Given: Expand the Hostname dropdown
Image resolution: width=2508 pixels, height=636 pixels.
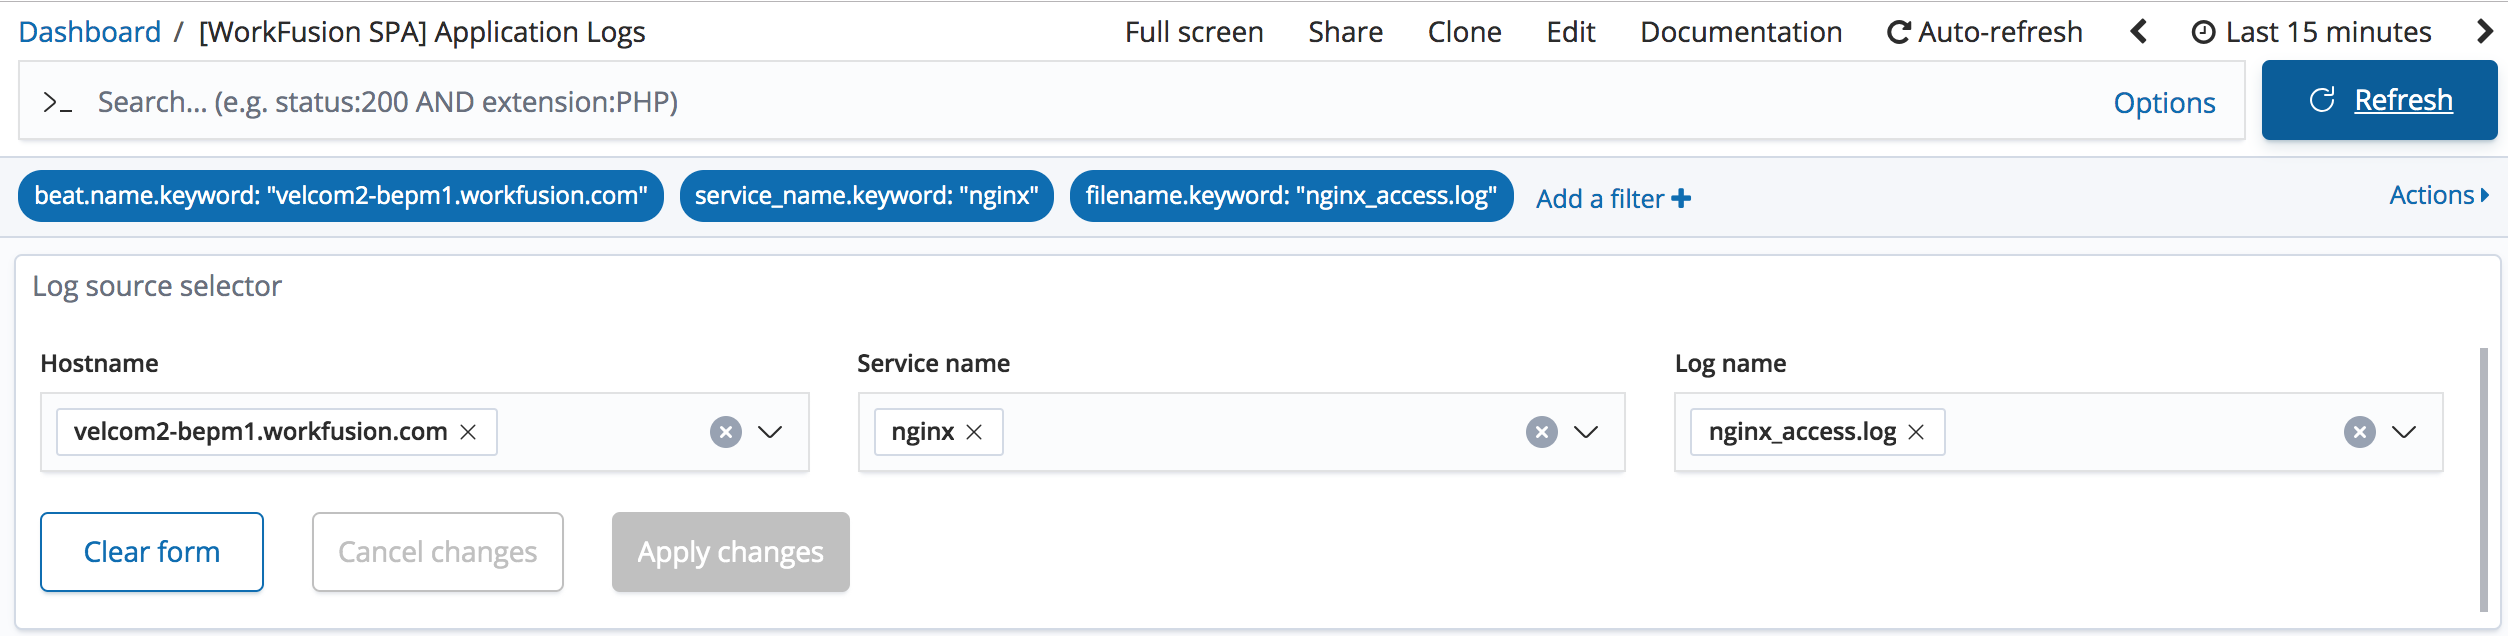Looking at the screenshot, I should 770,432.
